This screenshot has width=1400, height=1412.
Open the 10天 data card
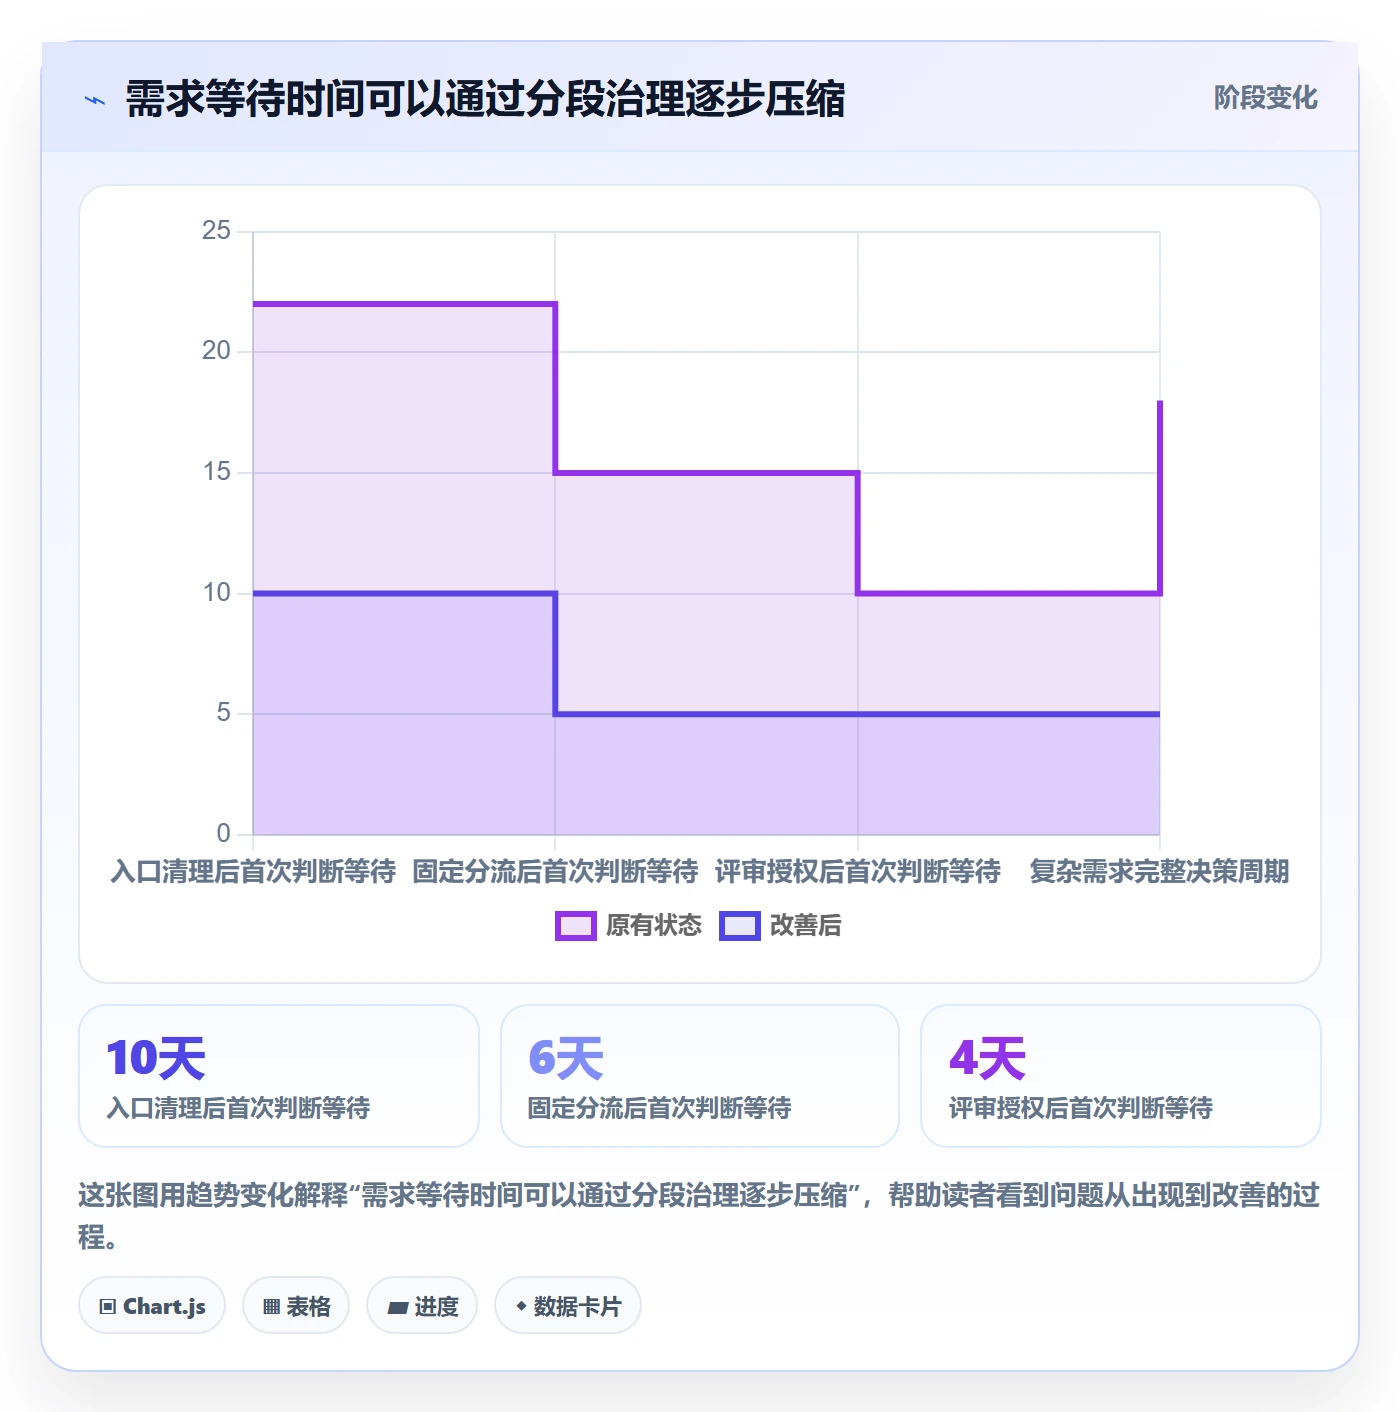pyautogui.click(x=279, y=1076)
